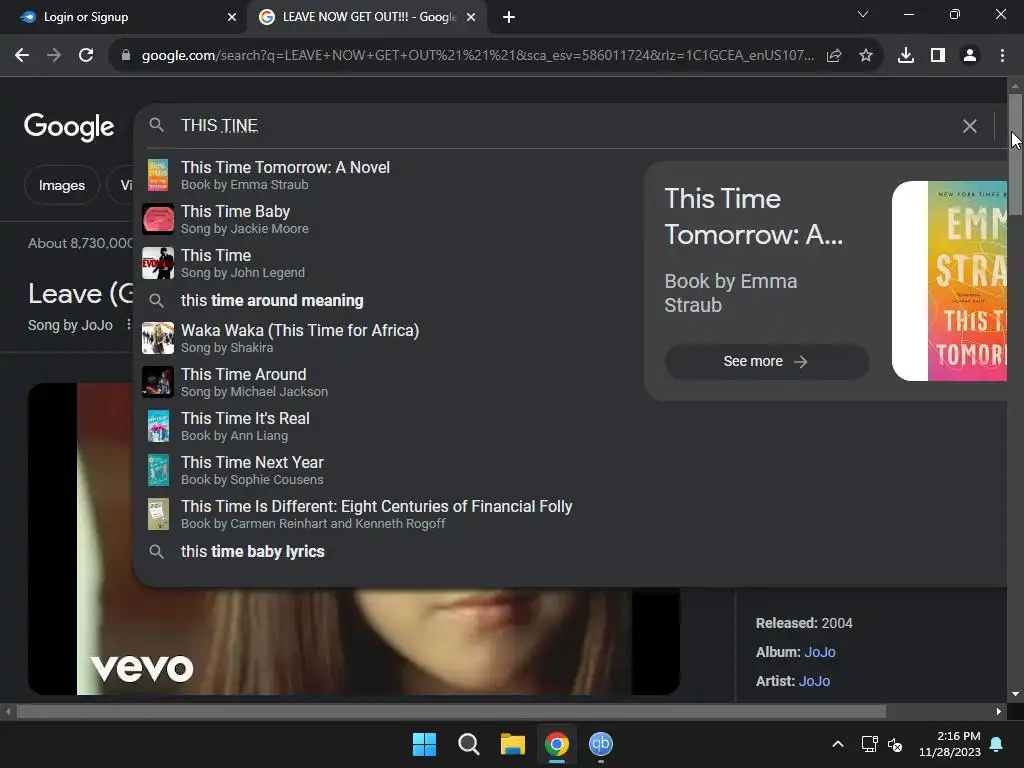Click Michael Jackson song thumbnail
Image resolution: width=1024 pixels, height=768 pixels.
coord(158,381)
